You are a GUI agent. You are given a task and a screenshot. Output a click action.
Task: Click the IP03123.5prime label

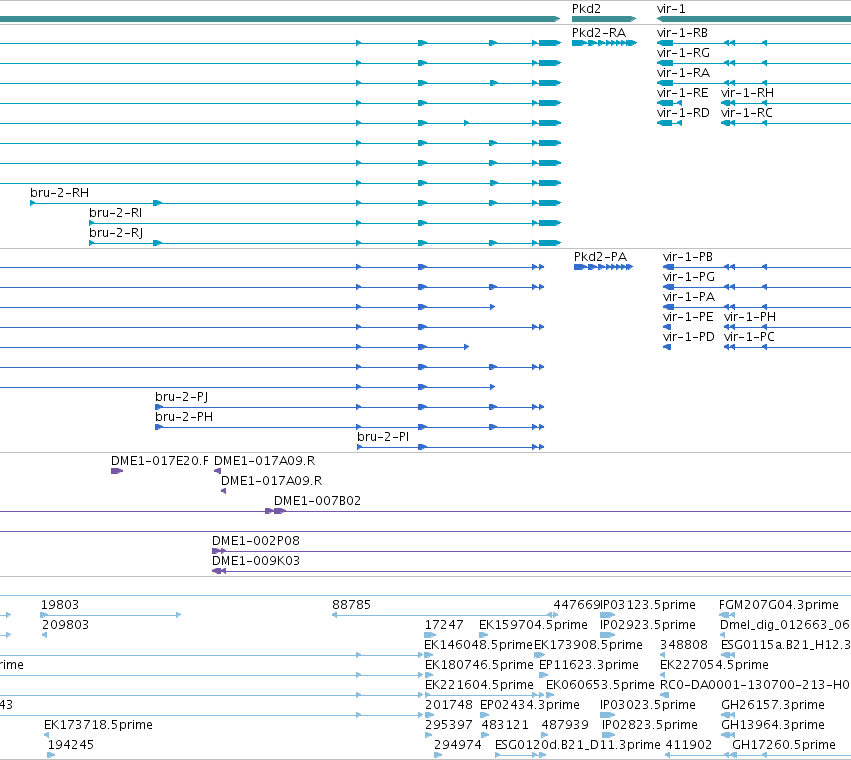tap(648, 605)
